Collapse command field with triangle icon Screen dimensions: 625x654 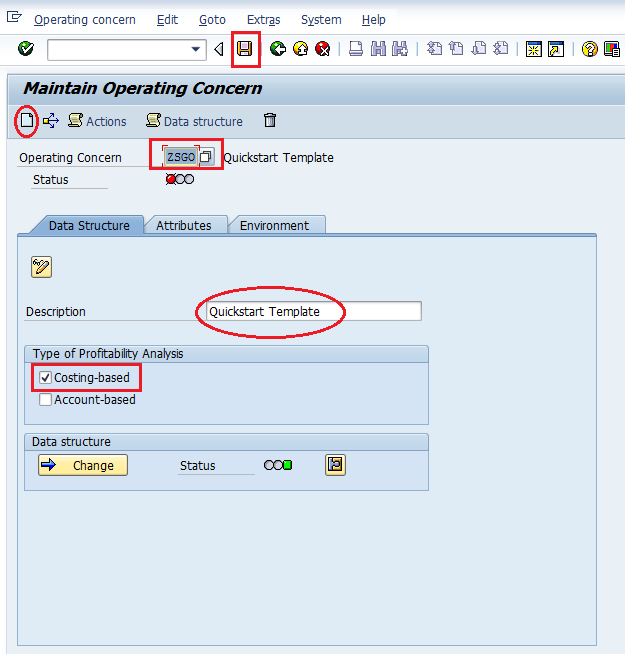coord(219,49)
